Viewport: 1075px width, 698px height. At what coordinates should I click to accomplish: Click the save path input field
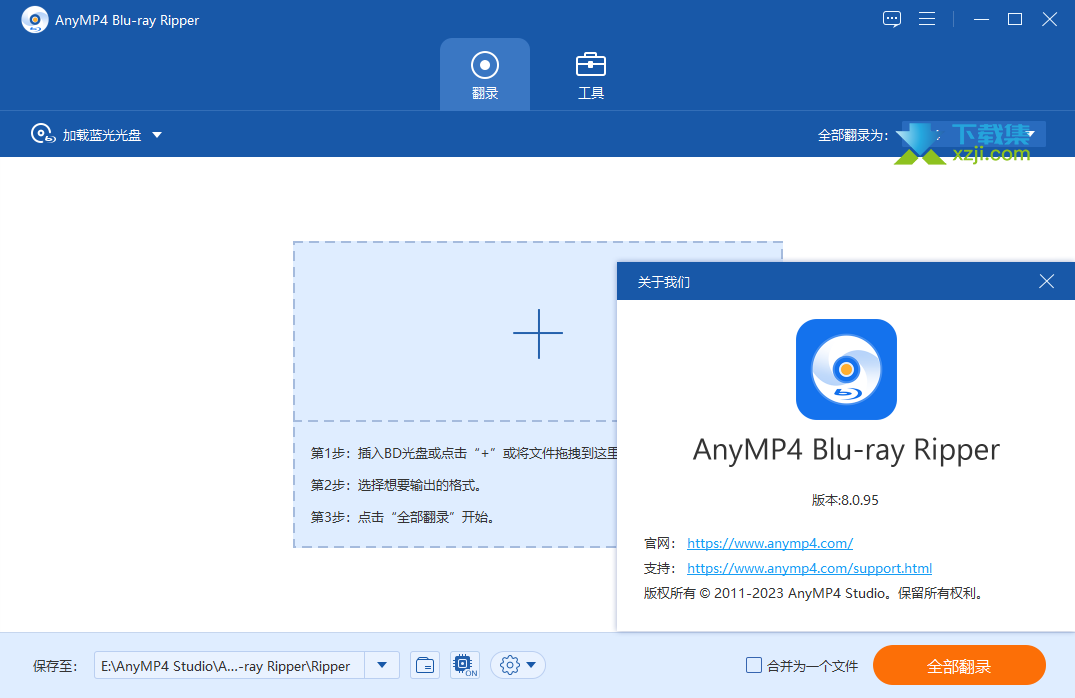pos(229,665)
